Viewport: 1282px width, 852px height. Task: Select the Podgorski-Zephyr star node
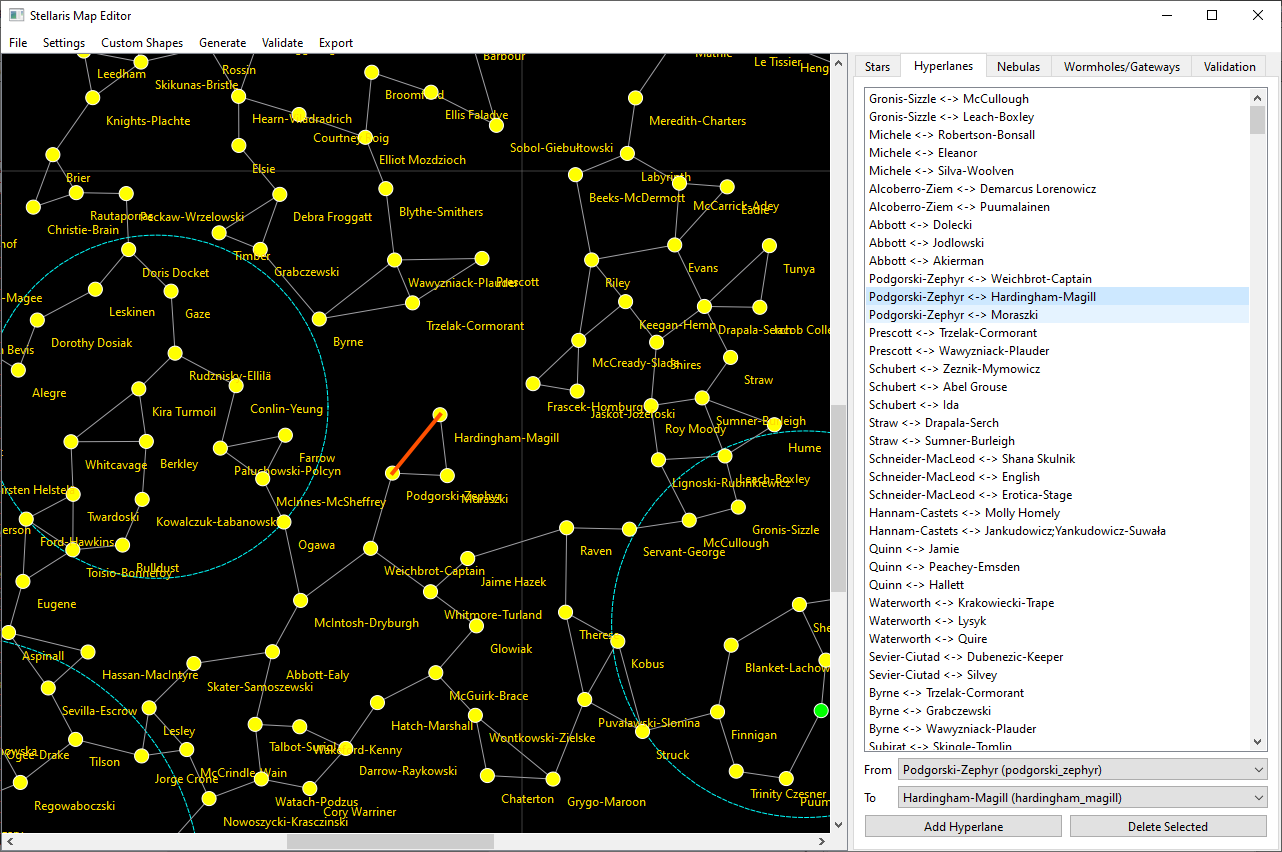393,472
